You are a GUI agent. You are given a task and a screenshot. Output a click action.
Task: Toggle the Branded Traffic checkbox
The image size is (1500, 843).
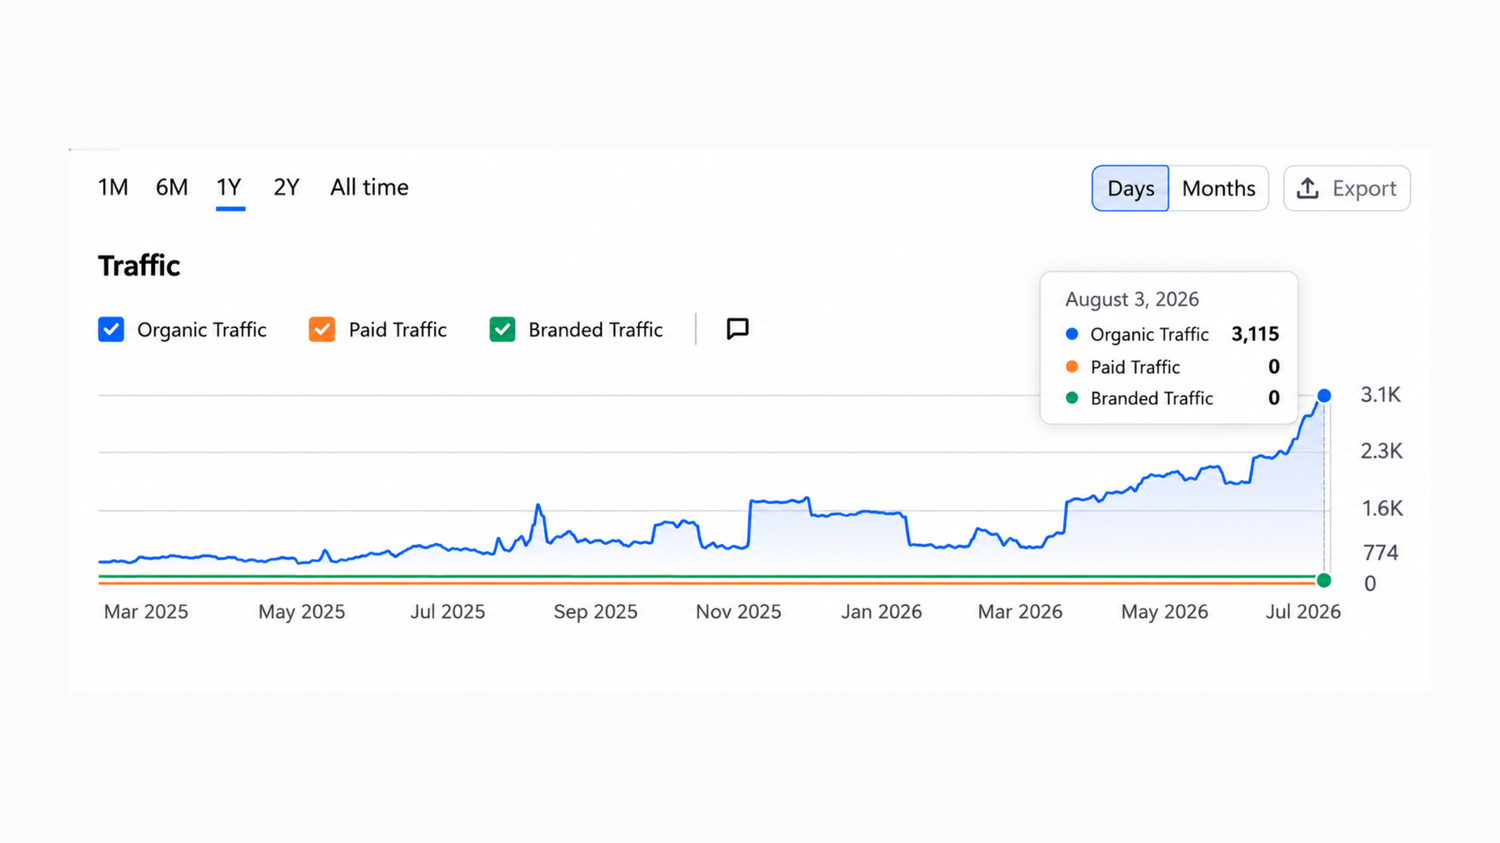(x=502, y=329)
